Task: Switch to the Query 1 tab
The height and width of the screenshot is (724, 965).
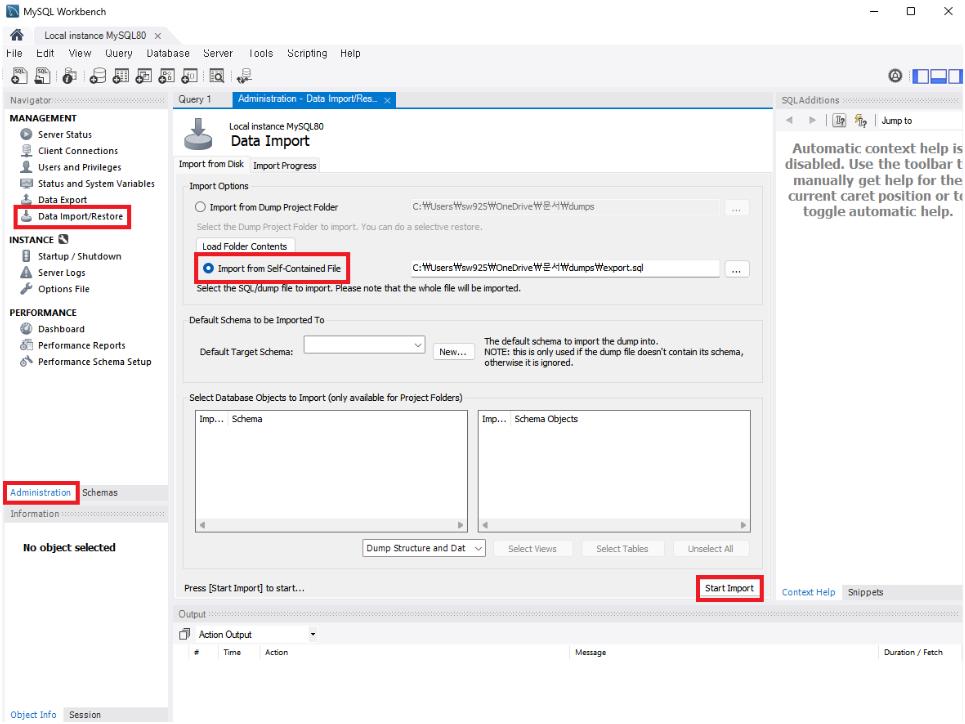Action: [195, 99]
